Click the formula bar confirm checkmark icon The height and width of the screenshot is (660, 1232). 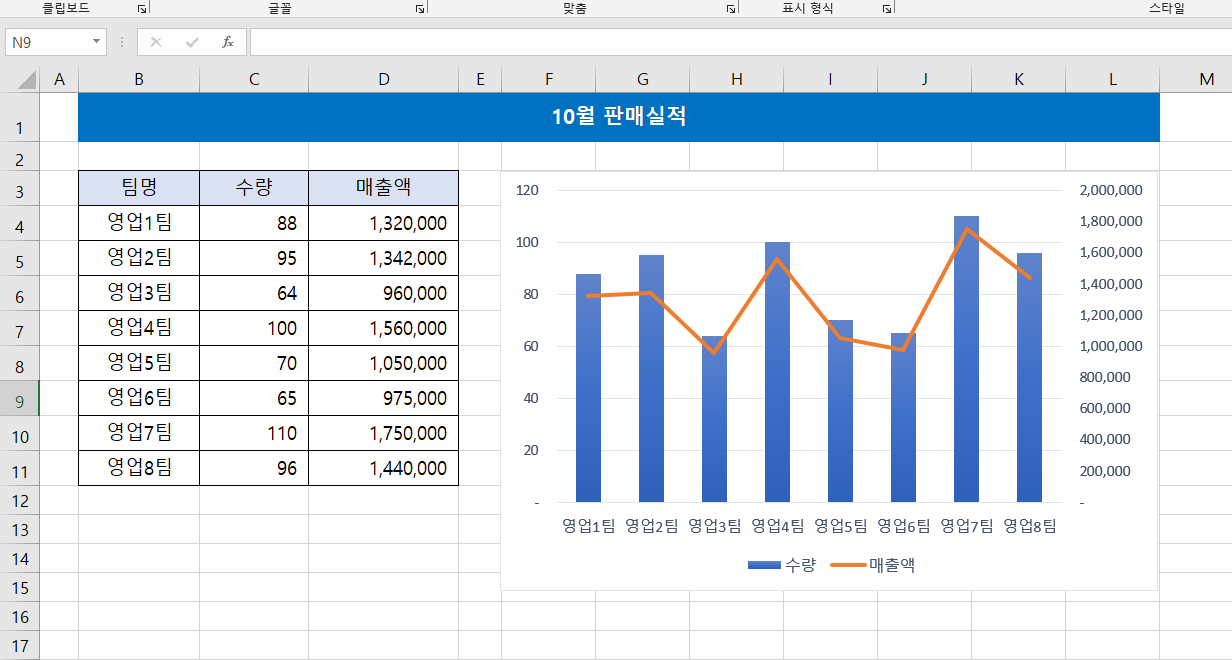coord(192,42)
